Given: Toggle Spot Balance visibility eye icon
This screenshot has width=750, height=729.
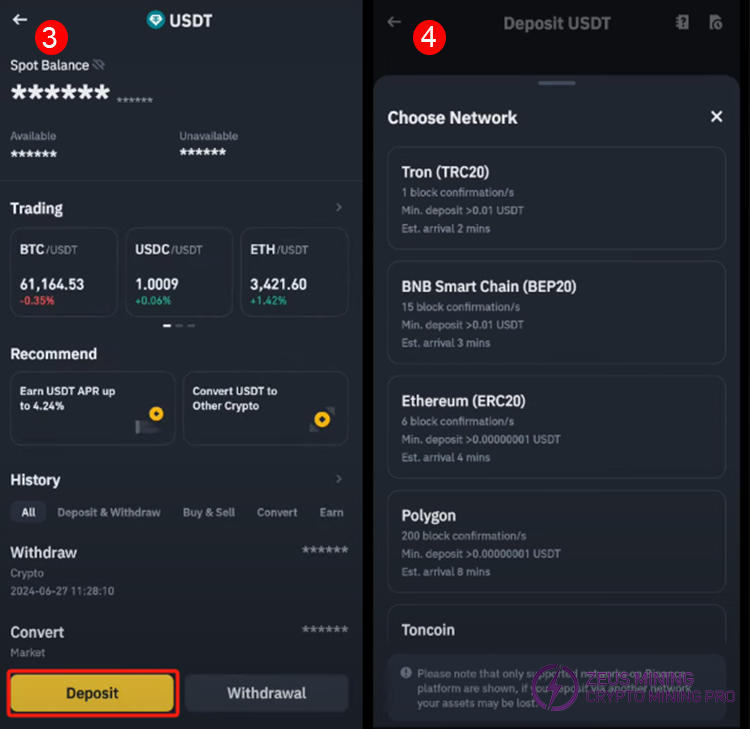Looking at the screenshot, I should pyautogui.click(x=99, y=65).
